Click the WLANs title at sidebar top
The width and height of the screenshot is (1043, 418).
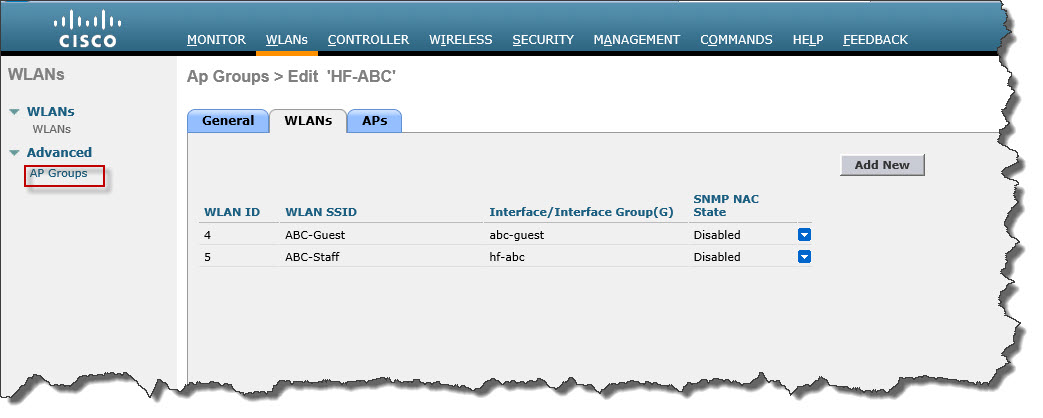(x=36, y=75)
